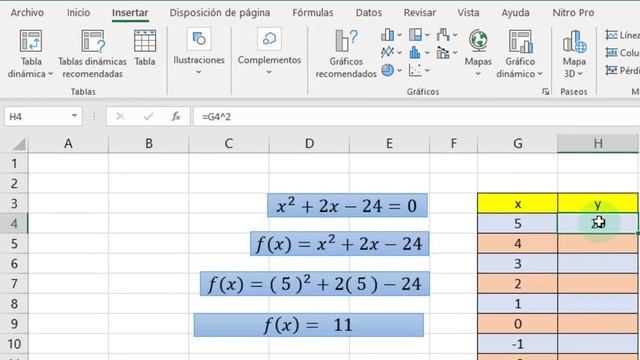Select row 3 header
This screenshot has width=640, height=360.
[x=14, y=204]
